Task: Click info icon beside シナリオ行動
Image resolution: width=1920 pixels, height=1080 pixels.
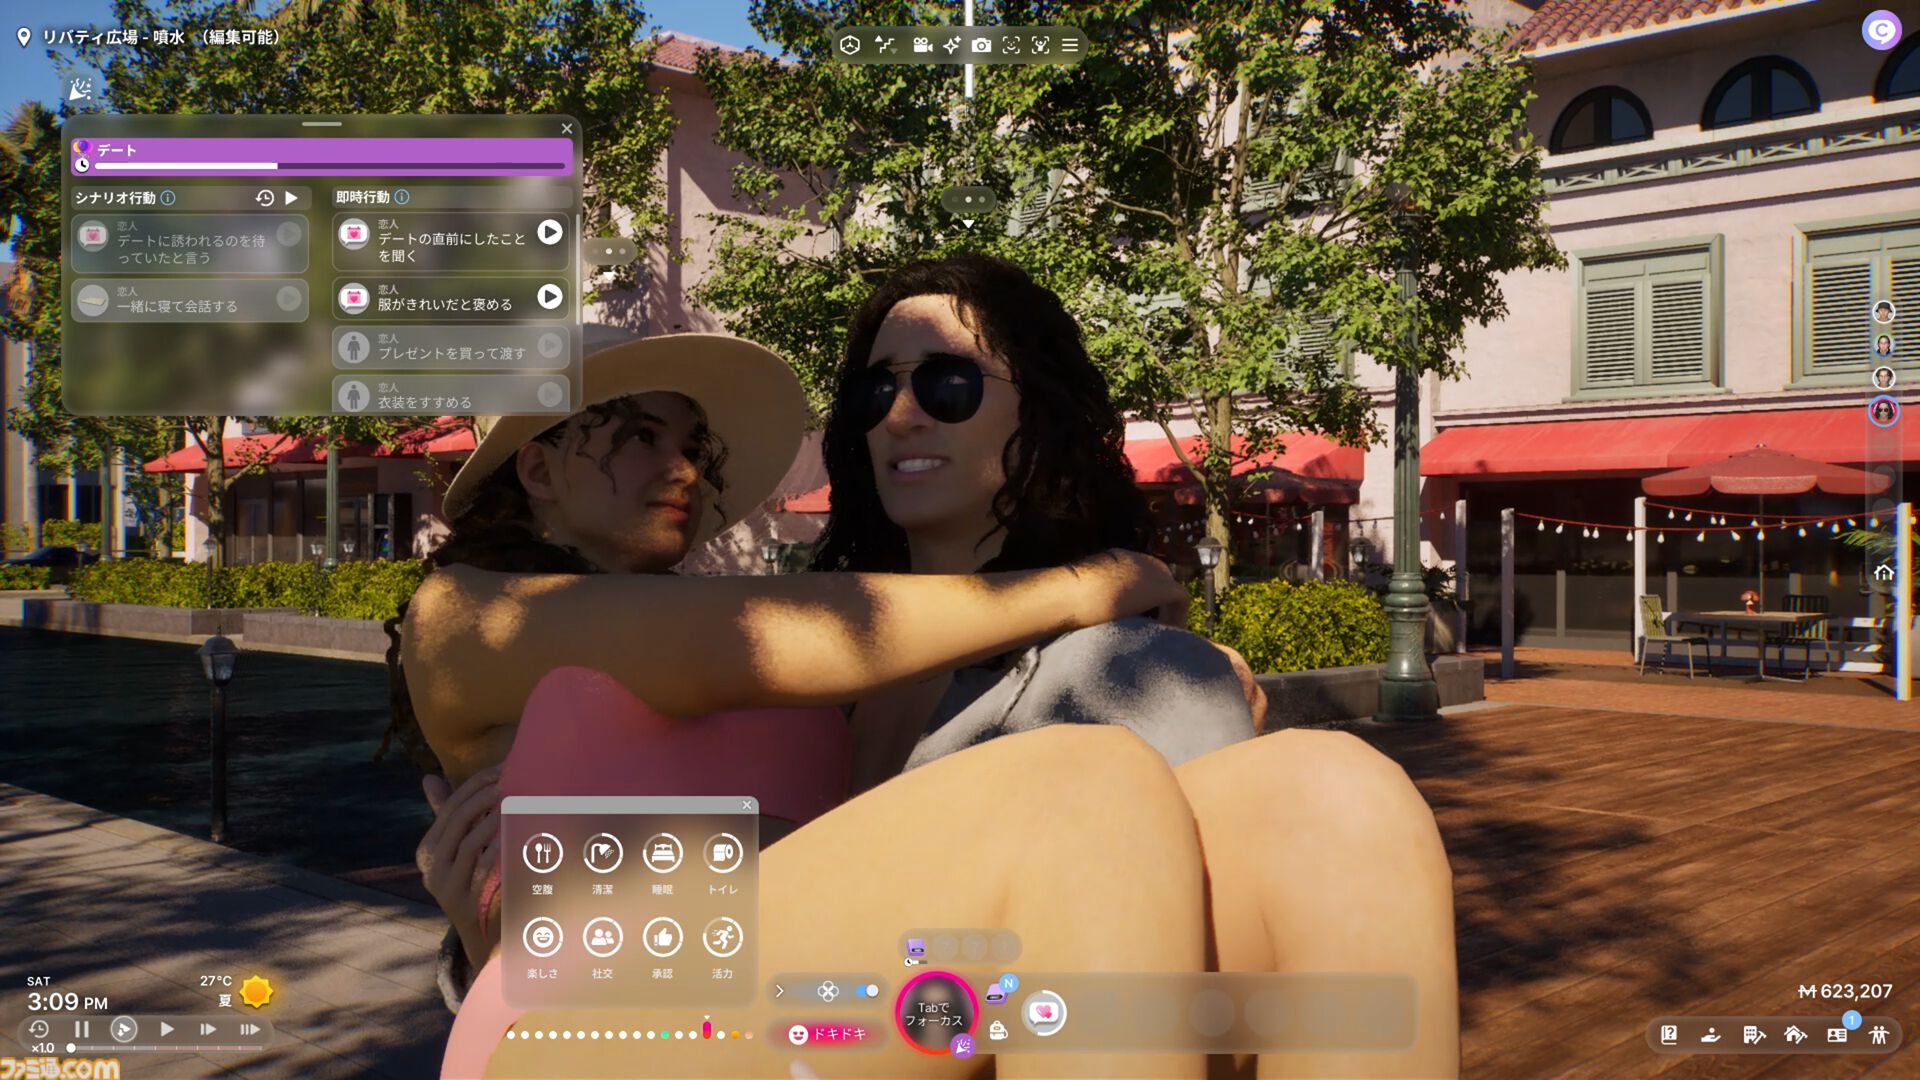Action: (168, 198)
